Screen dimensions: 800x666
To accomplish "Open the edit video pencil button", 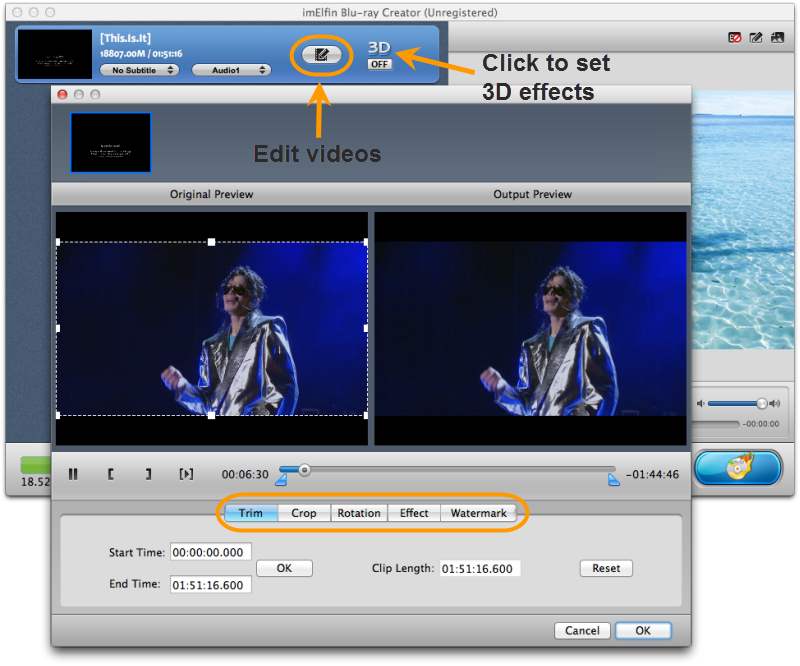I will 321,55.
